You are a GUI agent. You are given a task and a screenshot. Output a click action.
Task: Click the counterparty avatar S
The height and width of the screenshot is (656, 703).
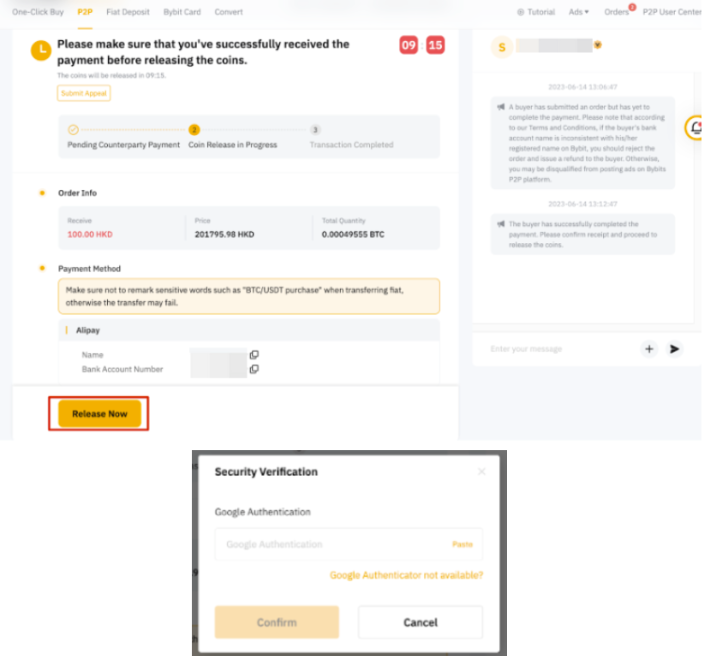pyautogui.click(x=502, y=47)
